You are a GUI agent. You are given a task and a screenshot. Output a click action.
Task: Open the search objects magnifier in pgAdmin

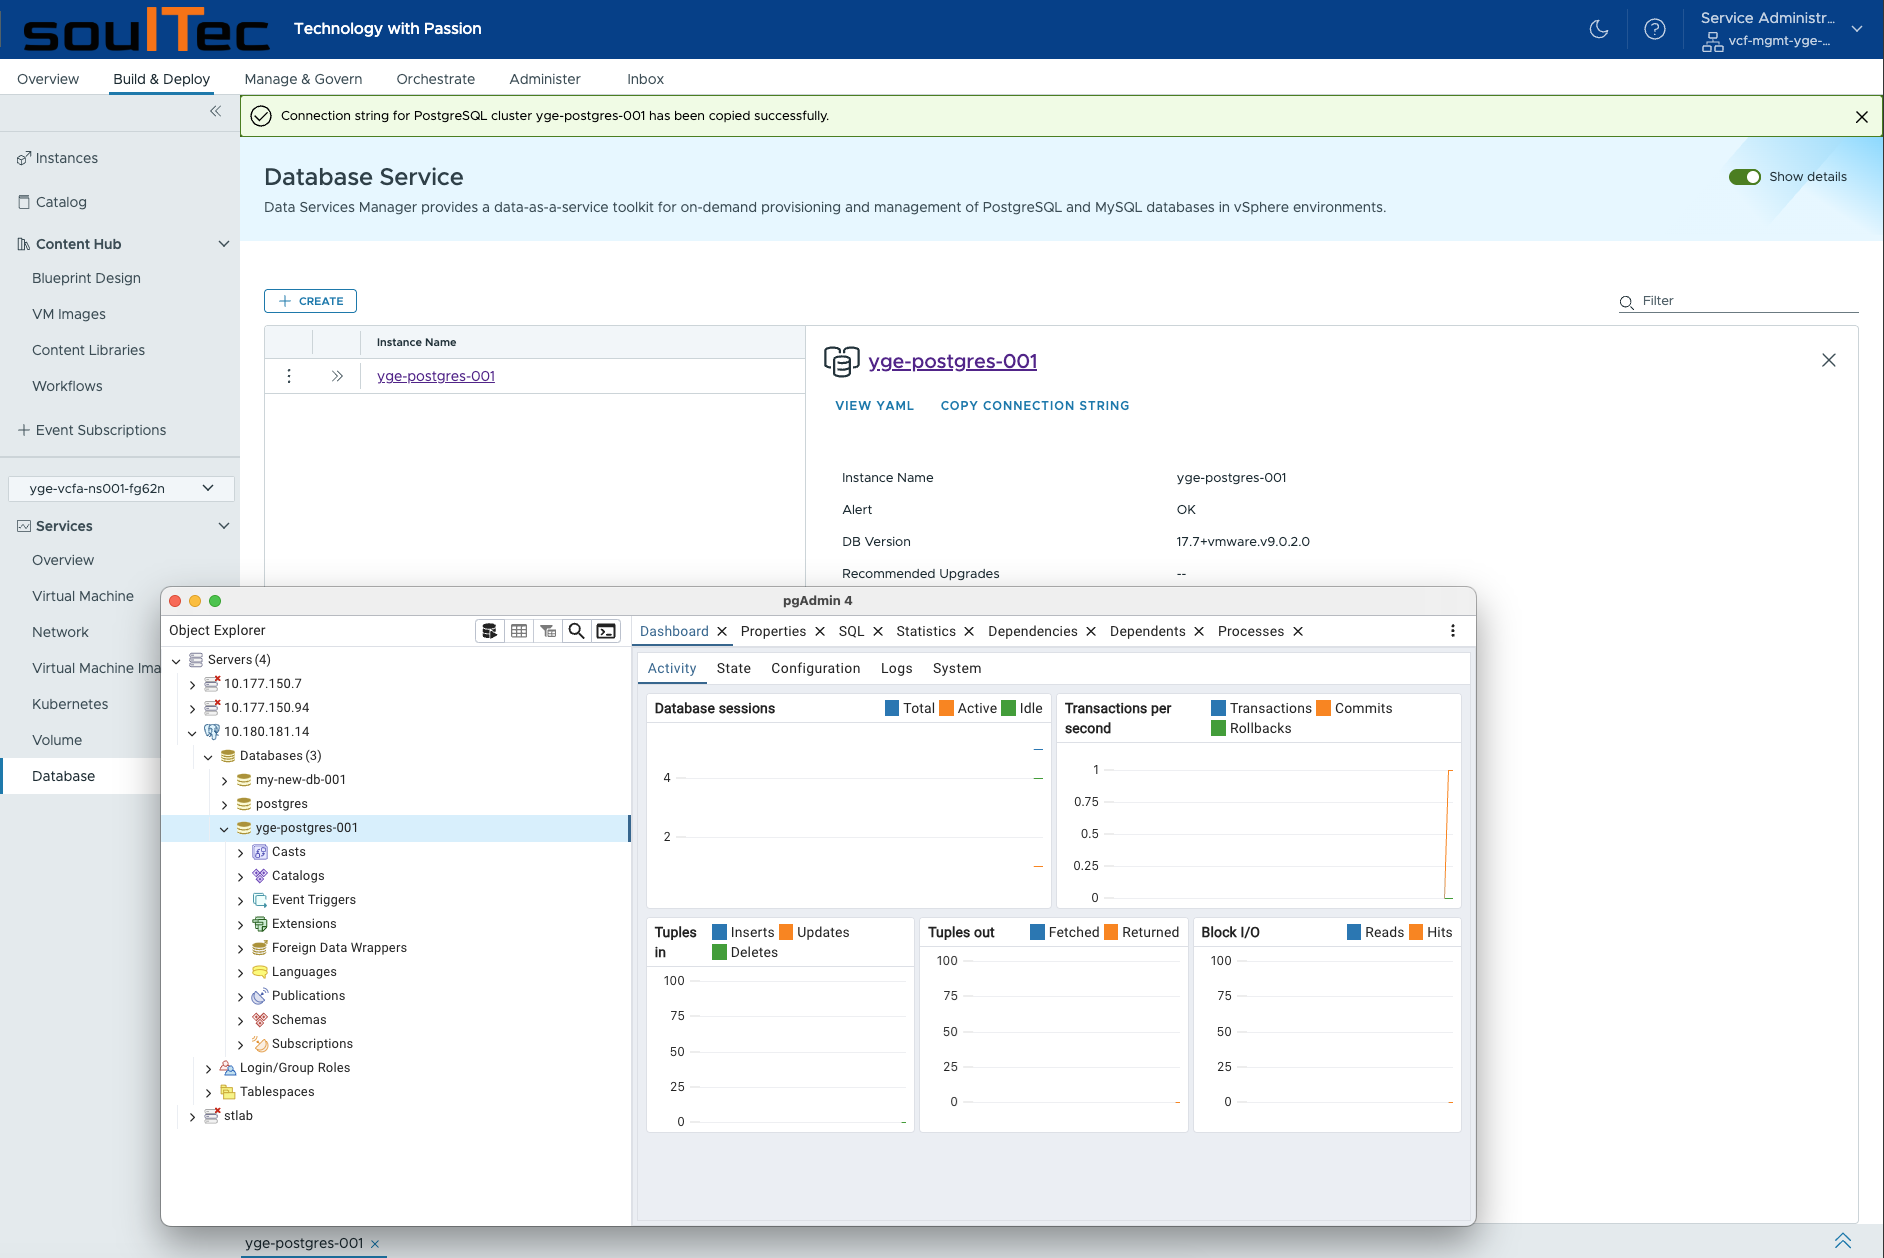click(577, 630)
